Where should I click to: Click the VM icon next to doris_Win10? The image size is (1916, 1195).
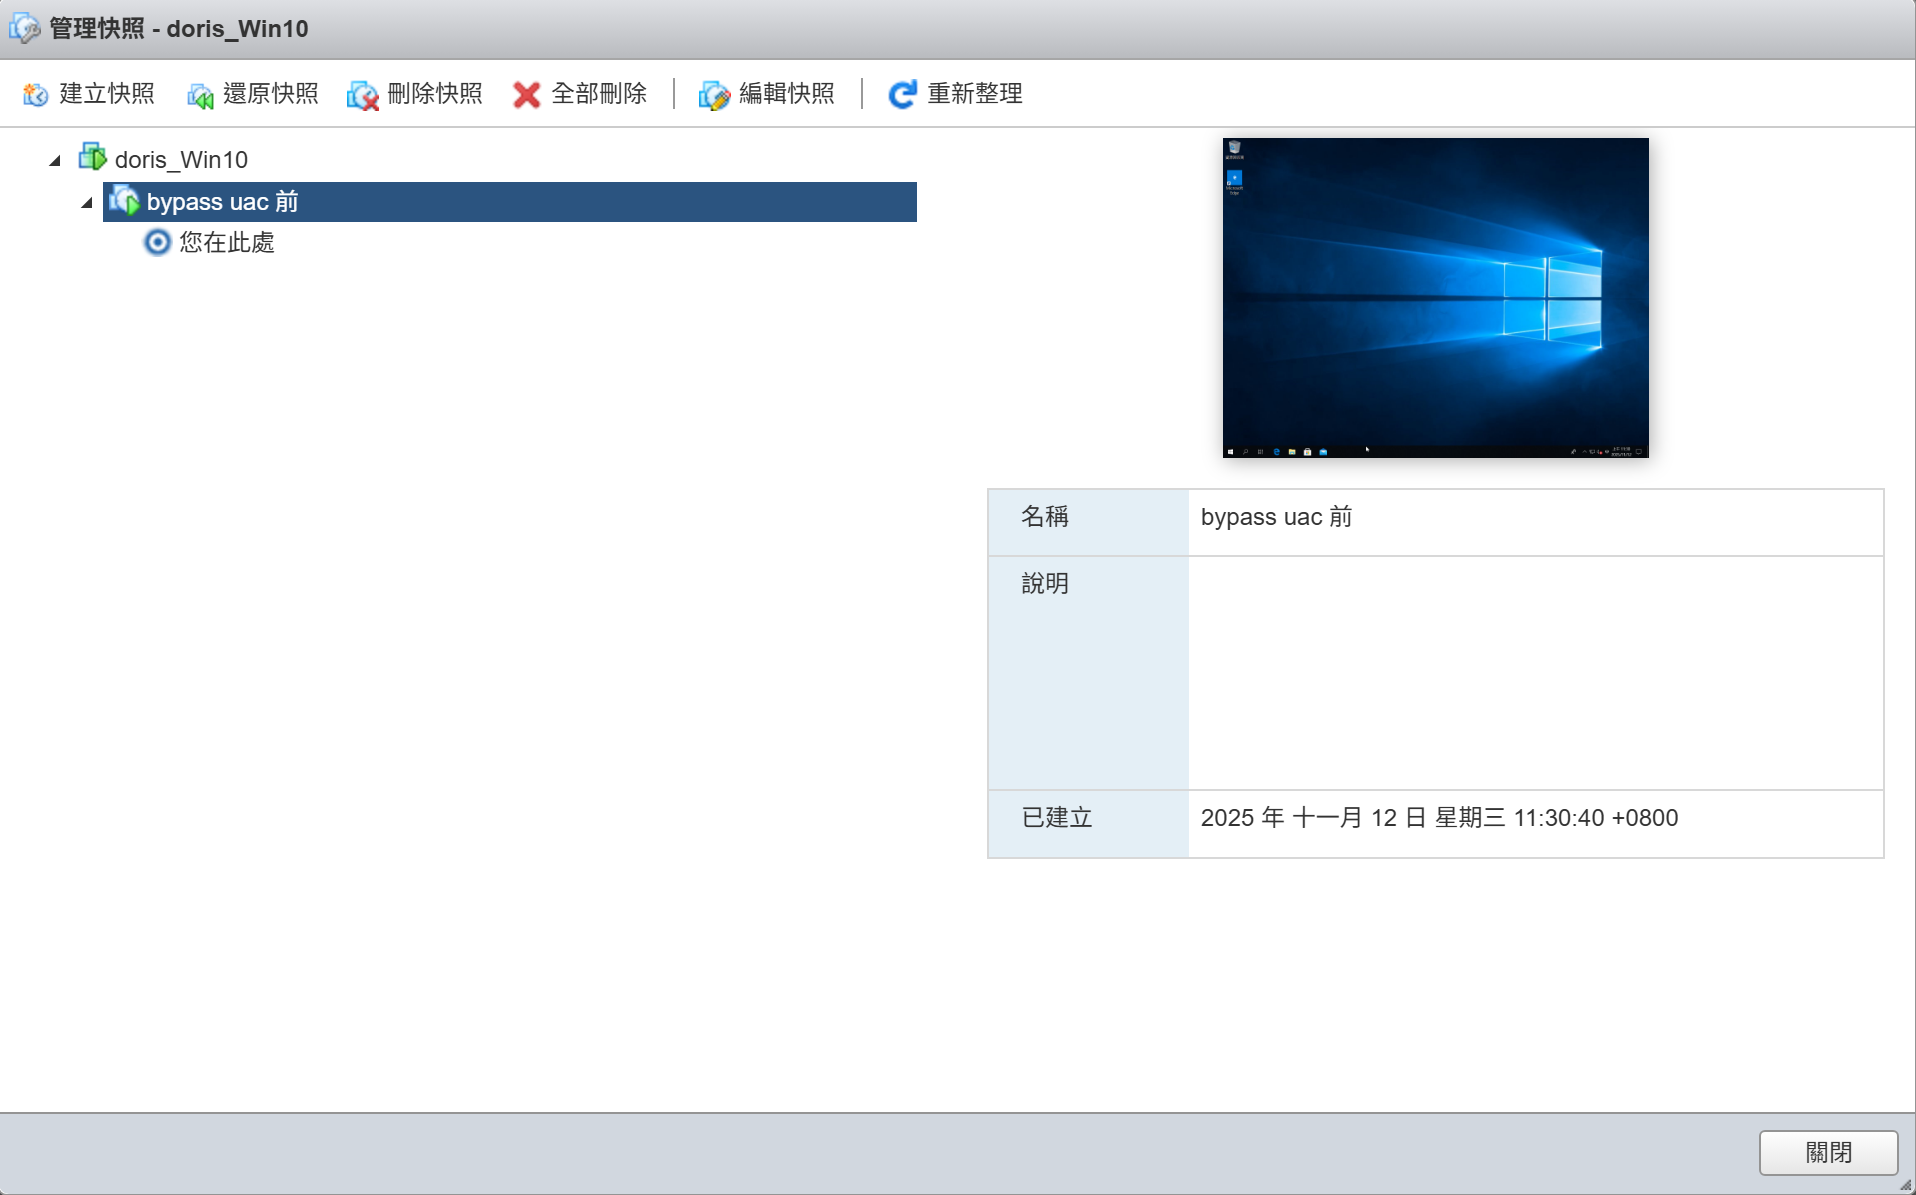coord(92,158)
